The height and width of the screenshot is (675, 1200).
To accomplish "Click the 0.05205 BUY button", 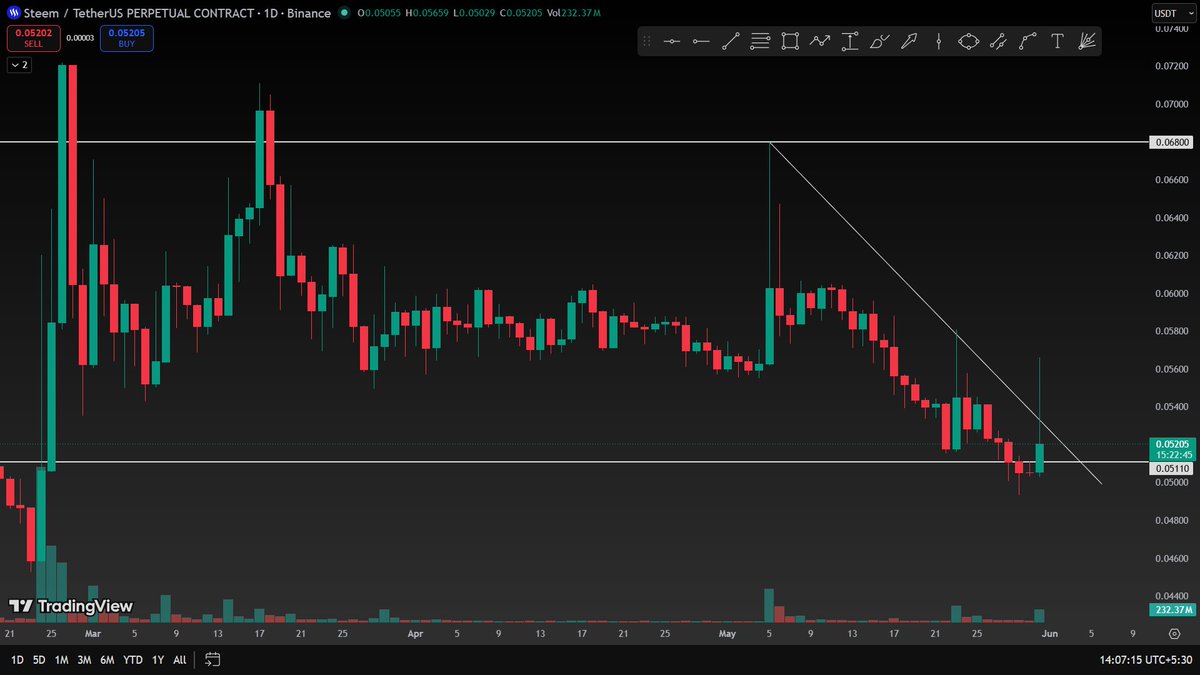I will click(x=126, y=38).
